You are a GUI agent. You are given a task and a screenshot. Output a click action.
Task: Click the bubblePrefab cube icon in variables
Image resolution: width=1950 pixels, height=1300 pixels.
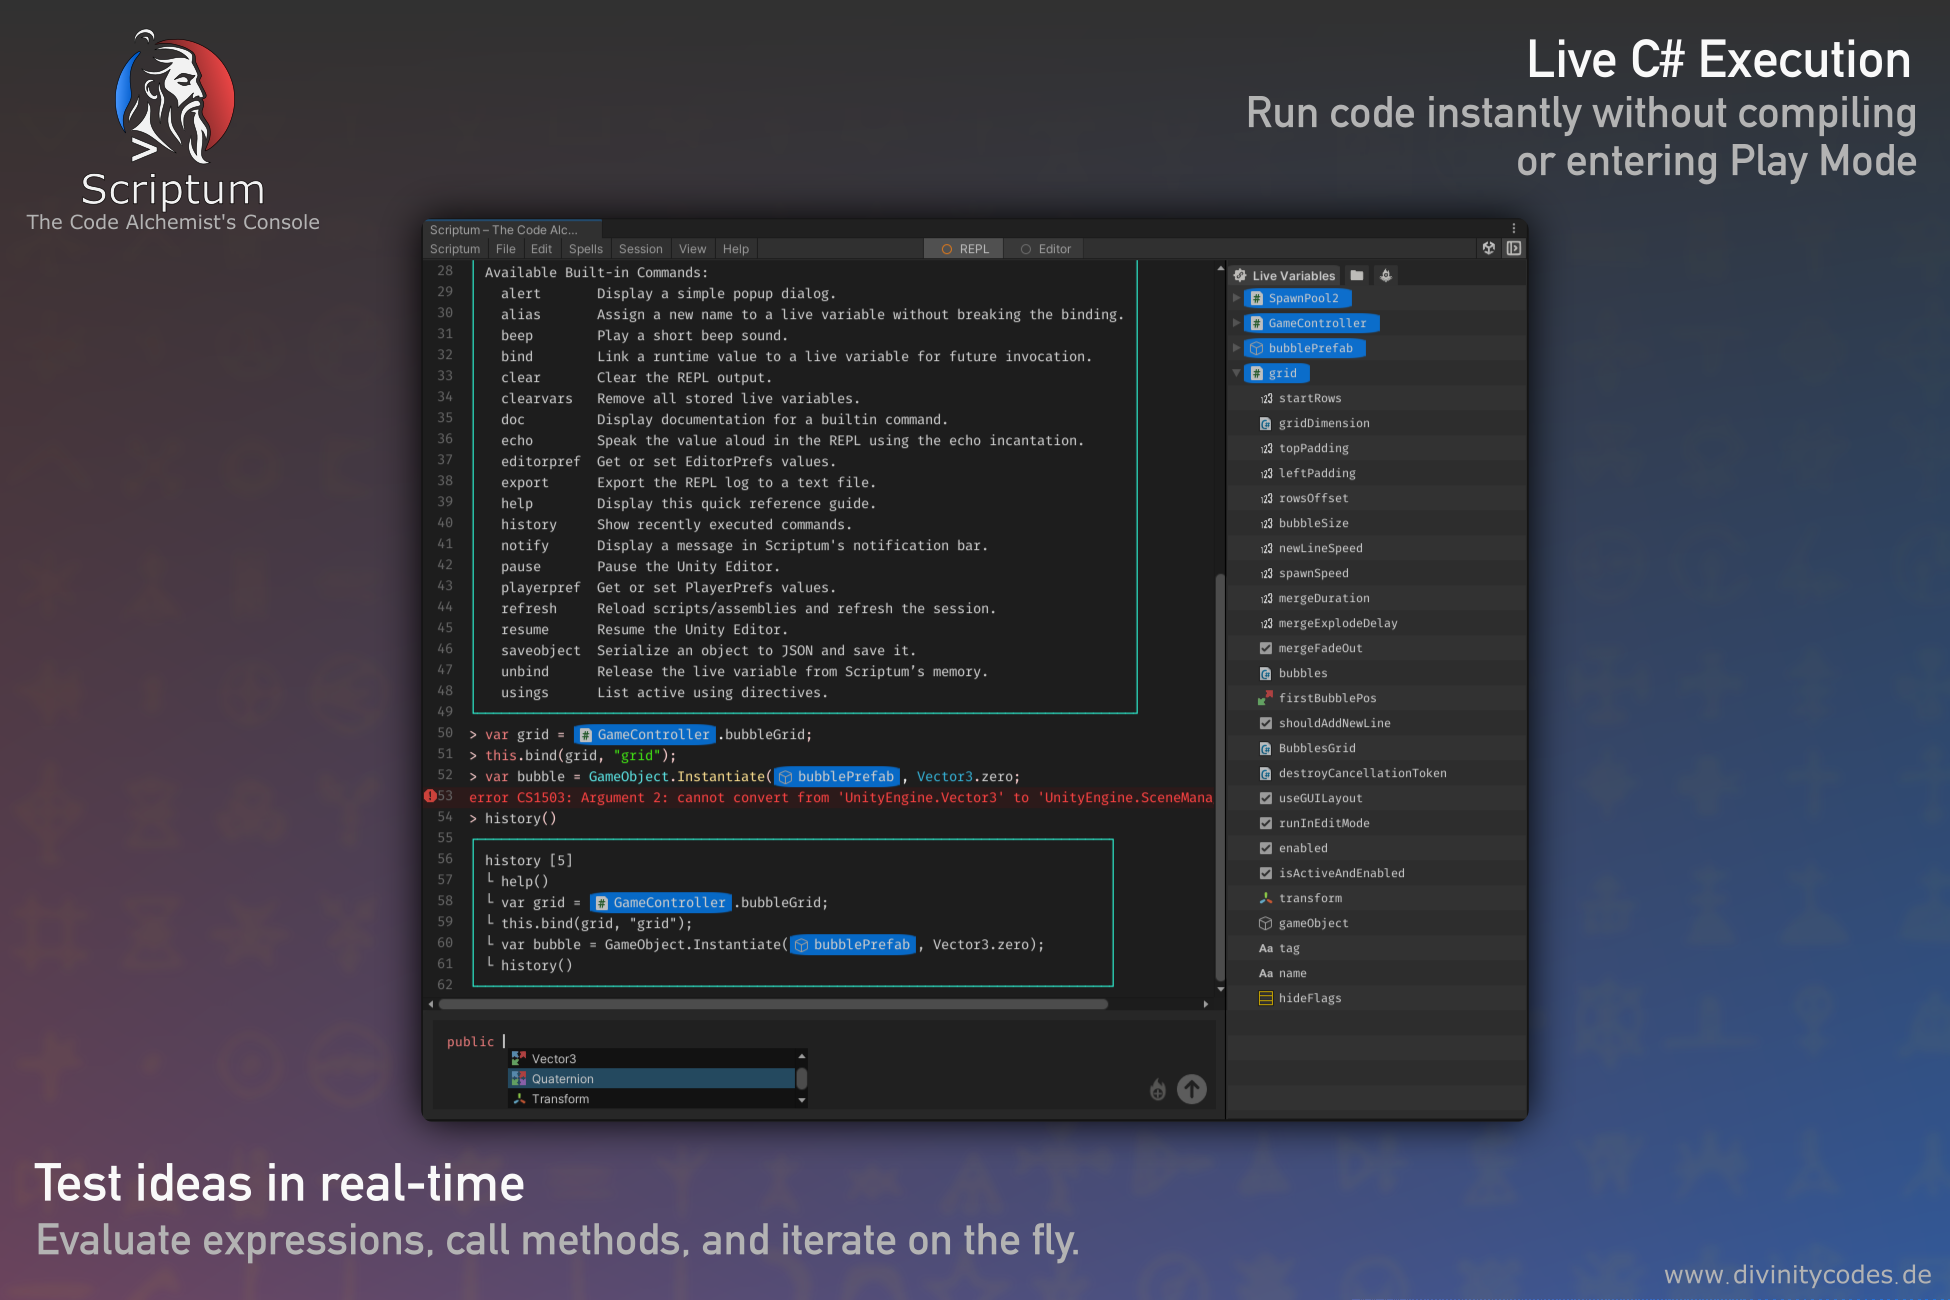[1257, 348]
